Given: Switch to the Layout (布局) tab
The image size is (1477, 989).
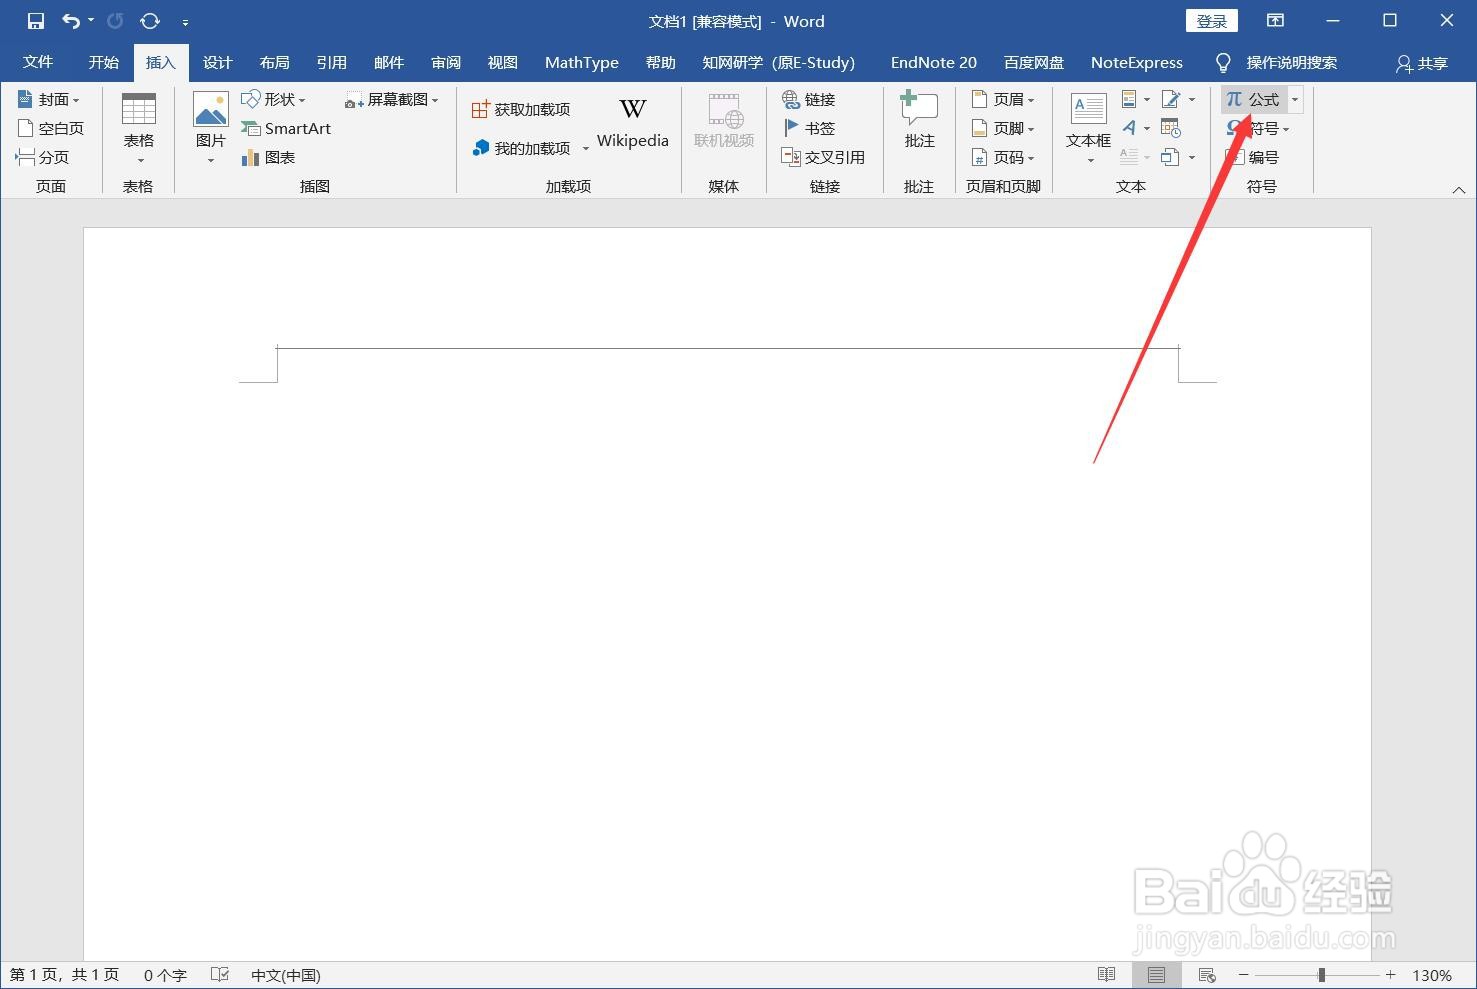Looking at the screenshot, I should (x=274, y=62).
